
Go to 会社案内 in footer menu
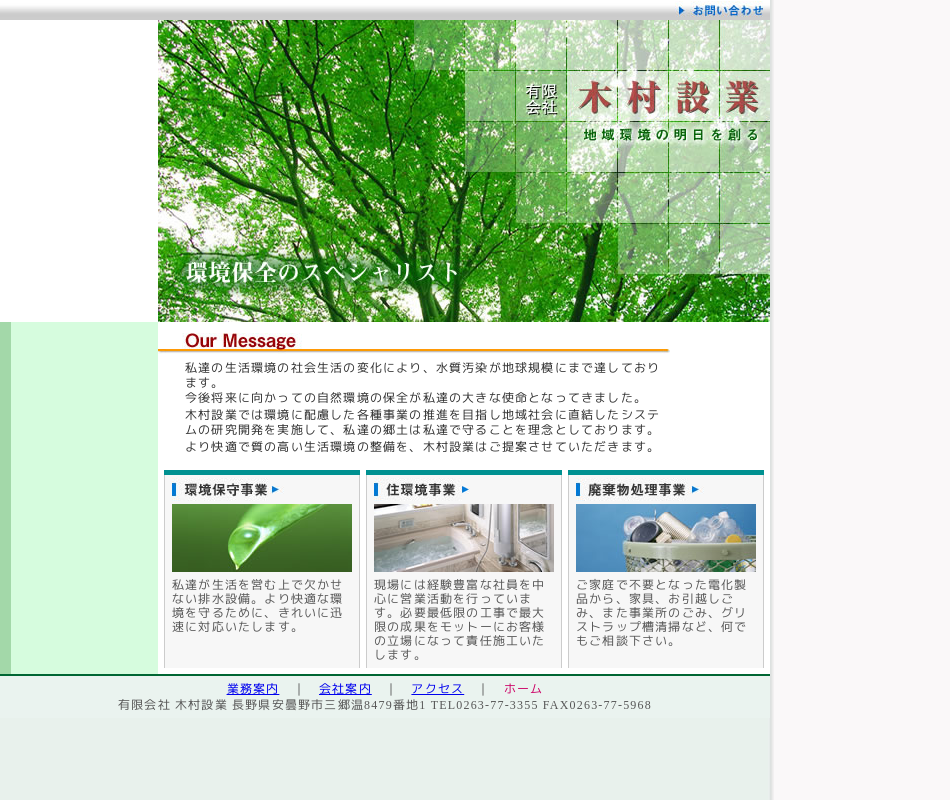(345, 688)
